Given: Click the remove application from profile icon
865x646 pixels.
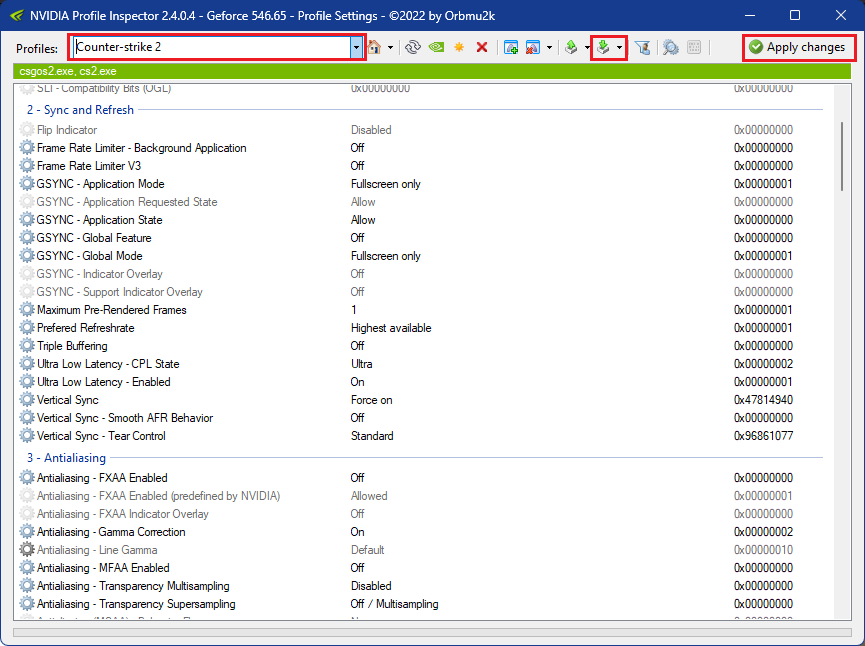Looking at the screenshot, I should click(532, 47).
